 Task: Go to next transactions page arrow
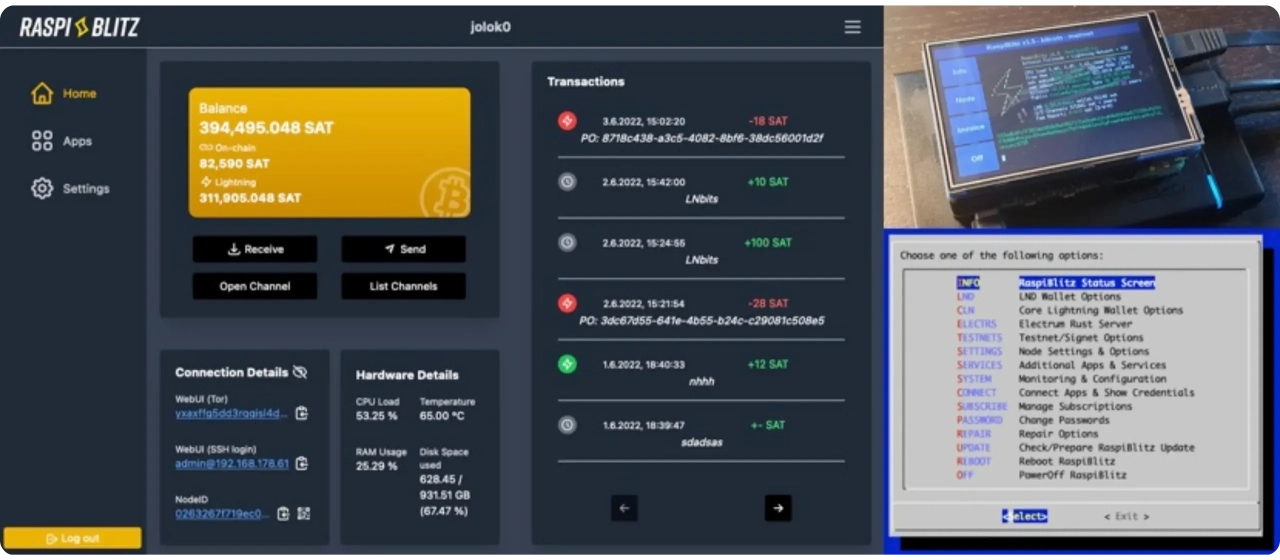[778, 508]
